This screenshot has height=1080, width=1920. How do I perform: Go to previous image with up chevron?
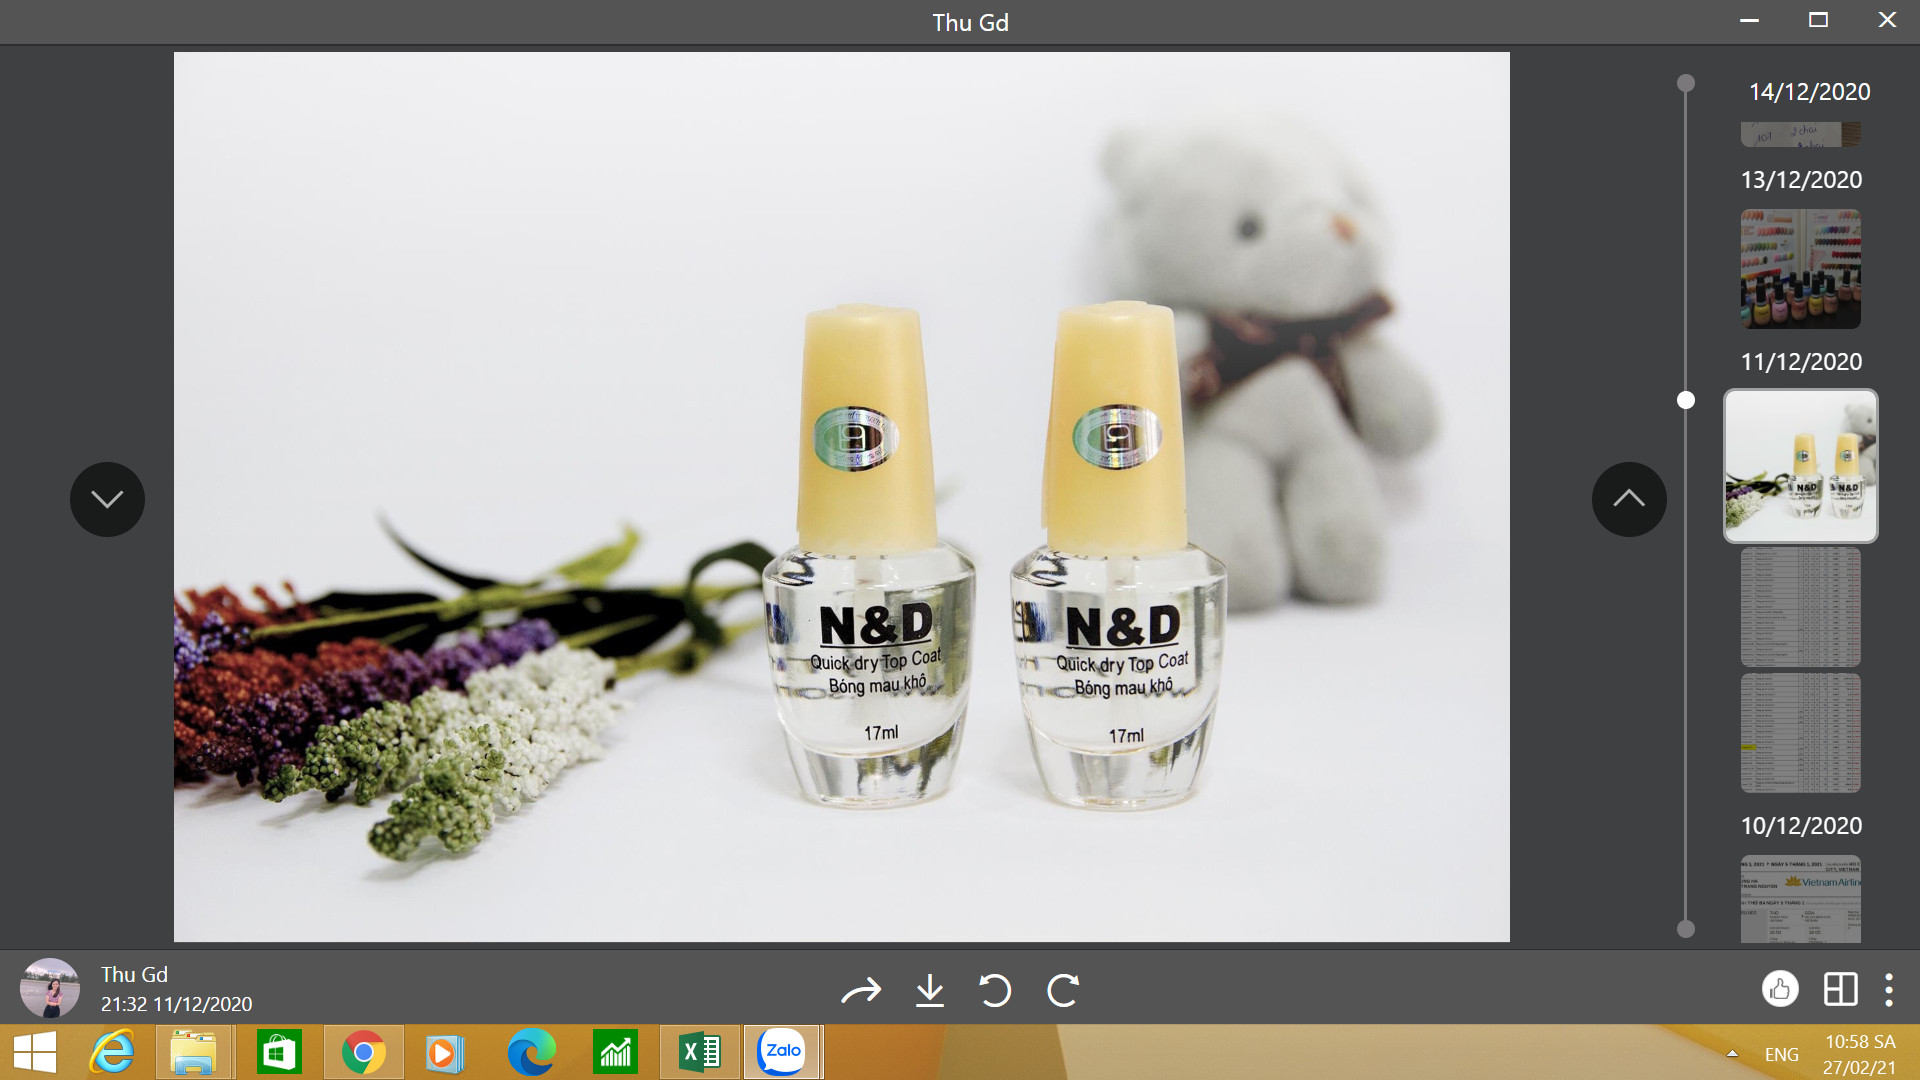(1629, 499)
